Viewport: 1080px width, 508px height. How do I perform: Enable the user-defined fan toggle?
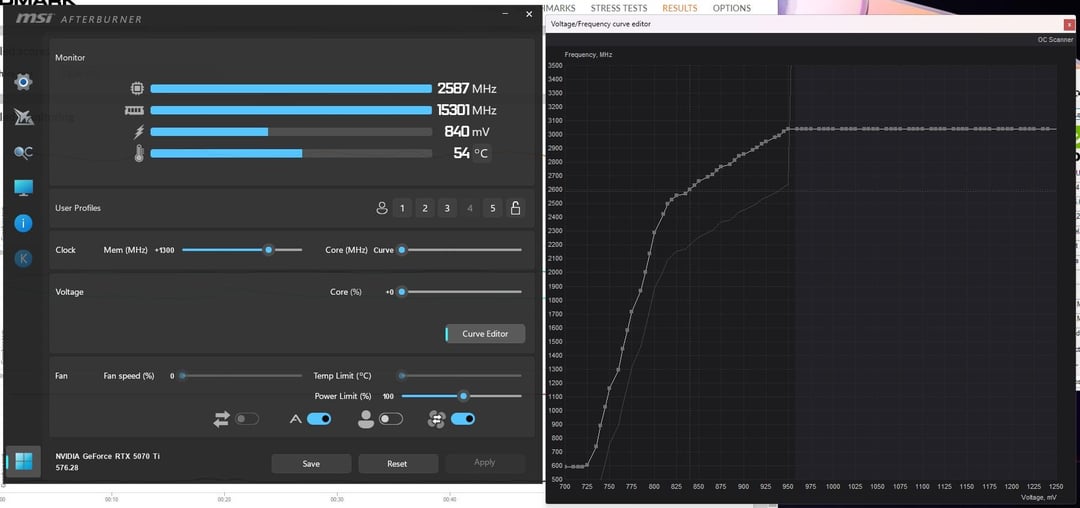click(x=391, y=419)
